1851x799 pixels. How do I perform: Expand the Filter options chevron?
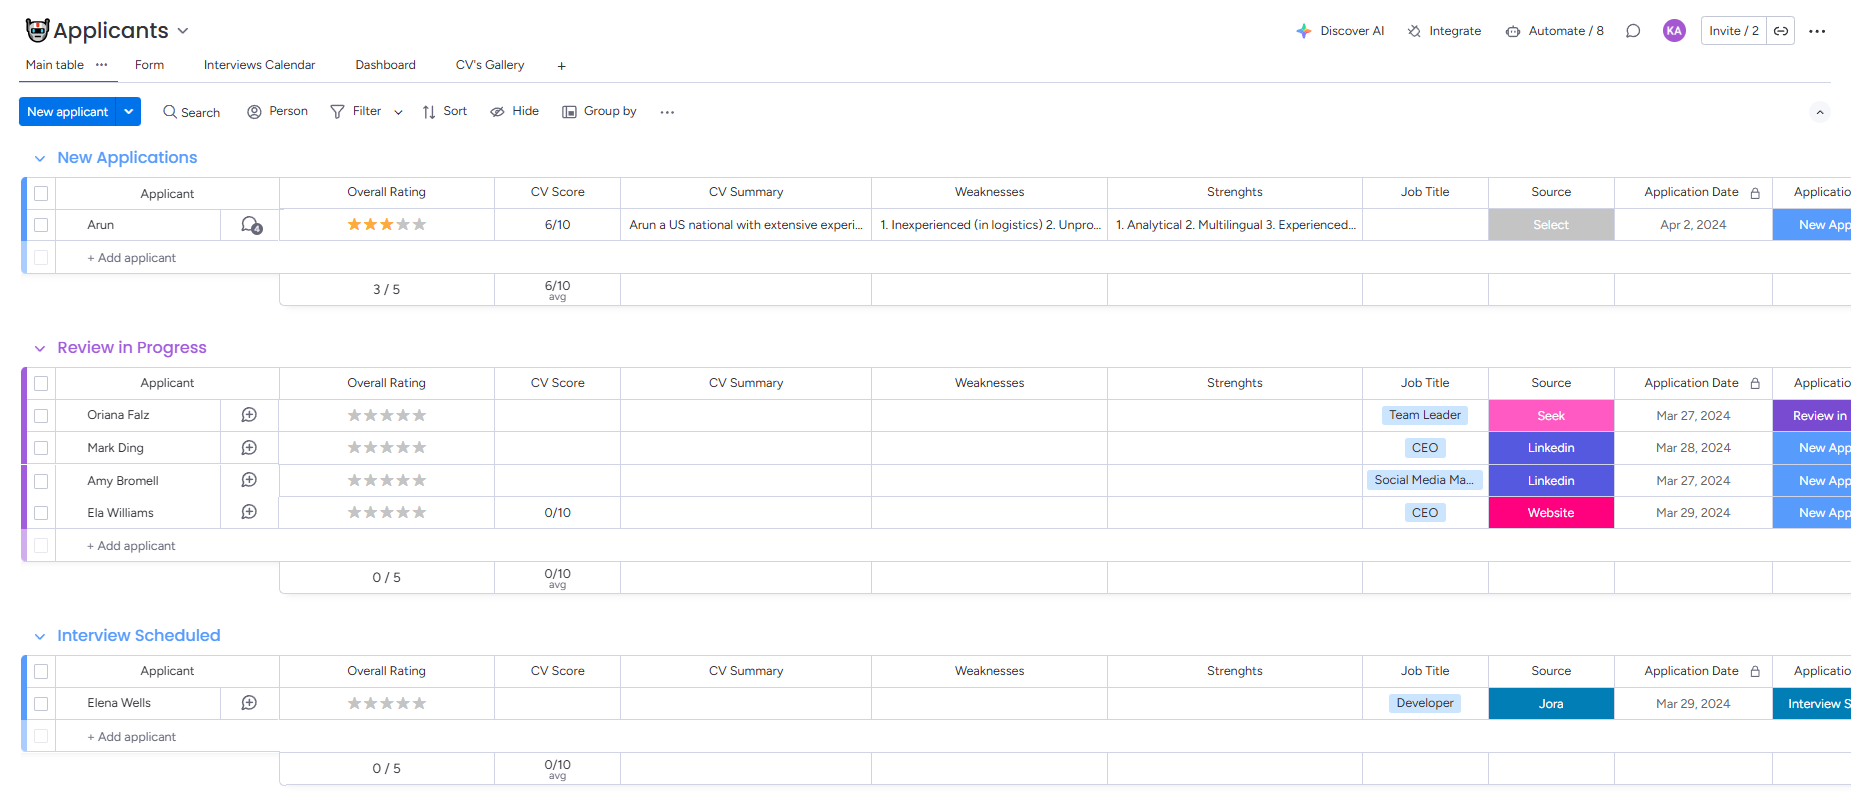pos(398,112)
